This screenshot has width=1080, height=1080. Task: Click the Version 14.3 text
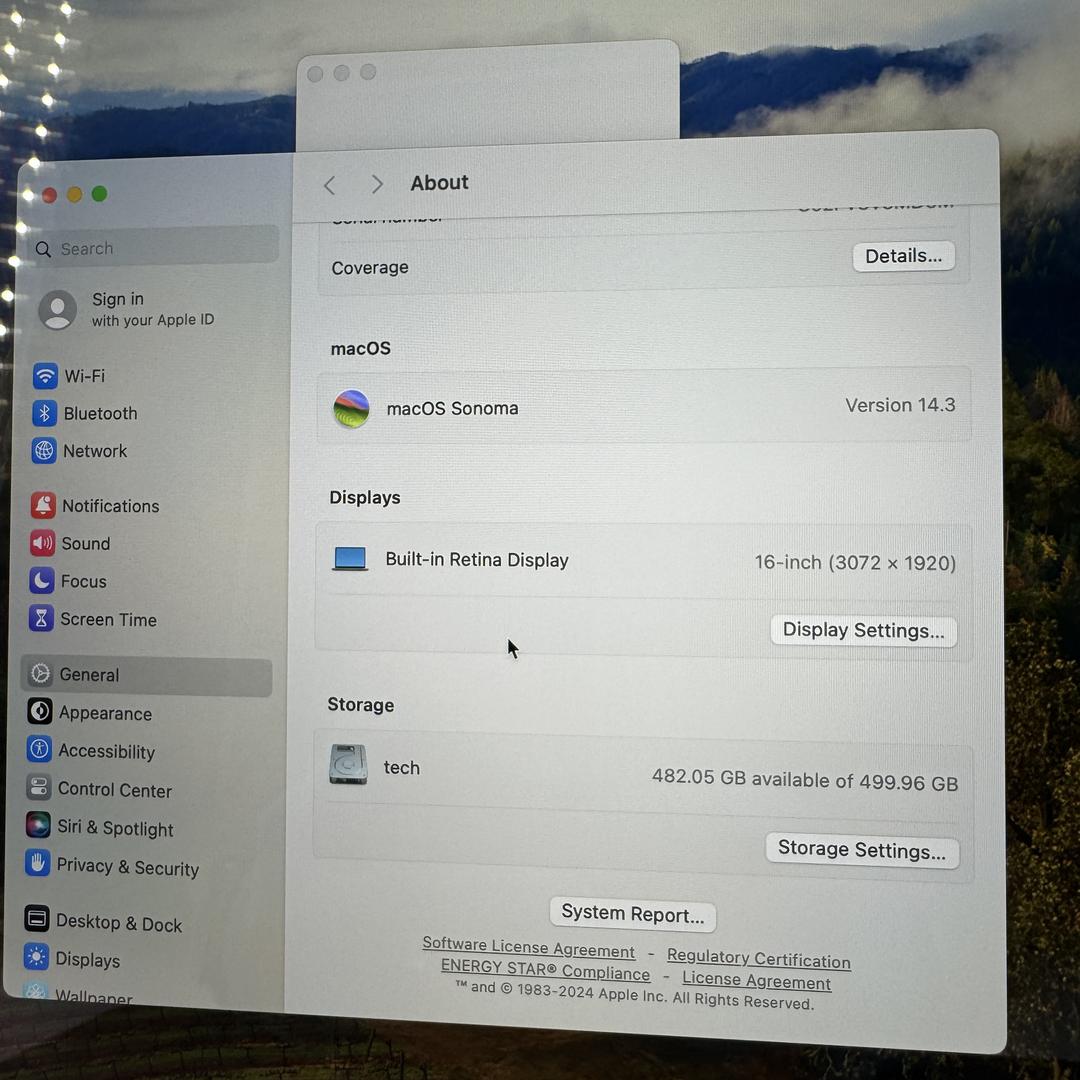point(900,405)
